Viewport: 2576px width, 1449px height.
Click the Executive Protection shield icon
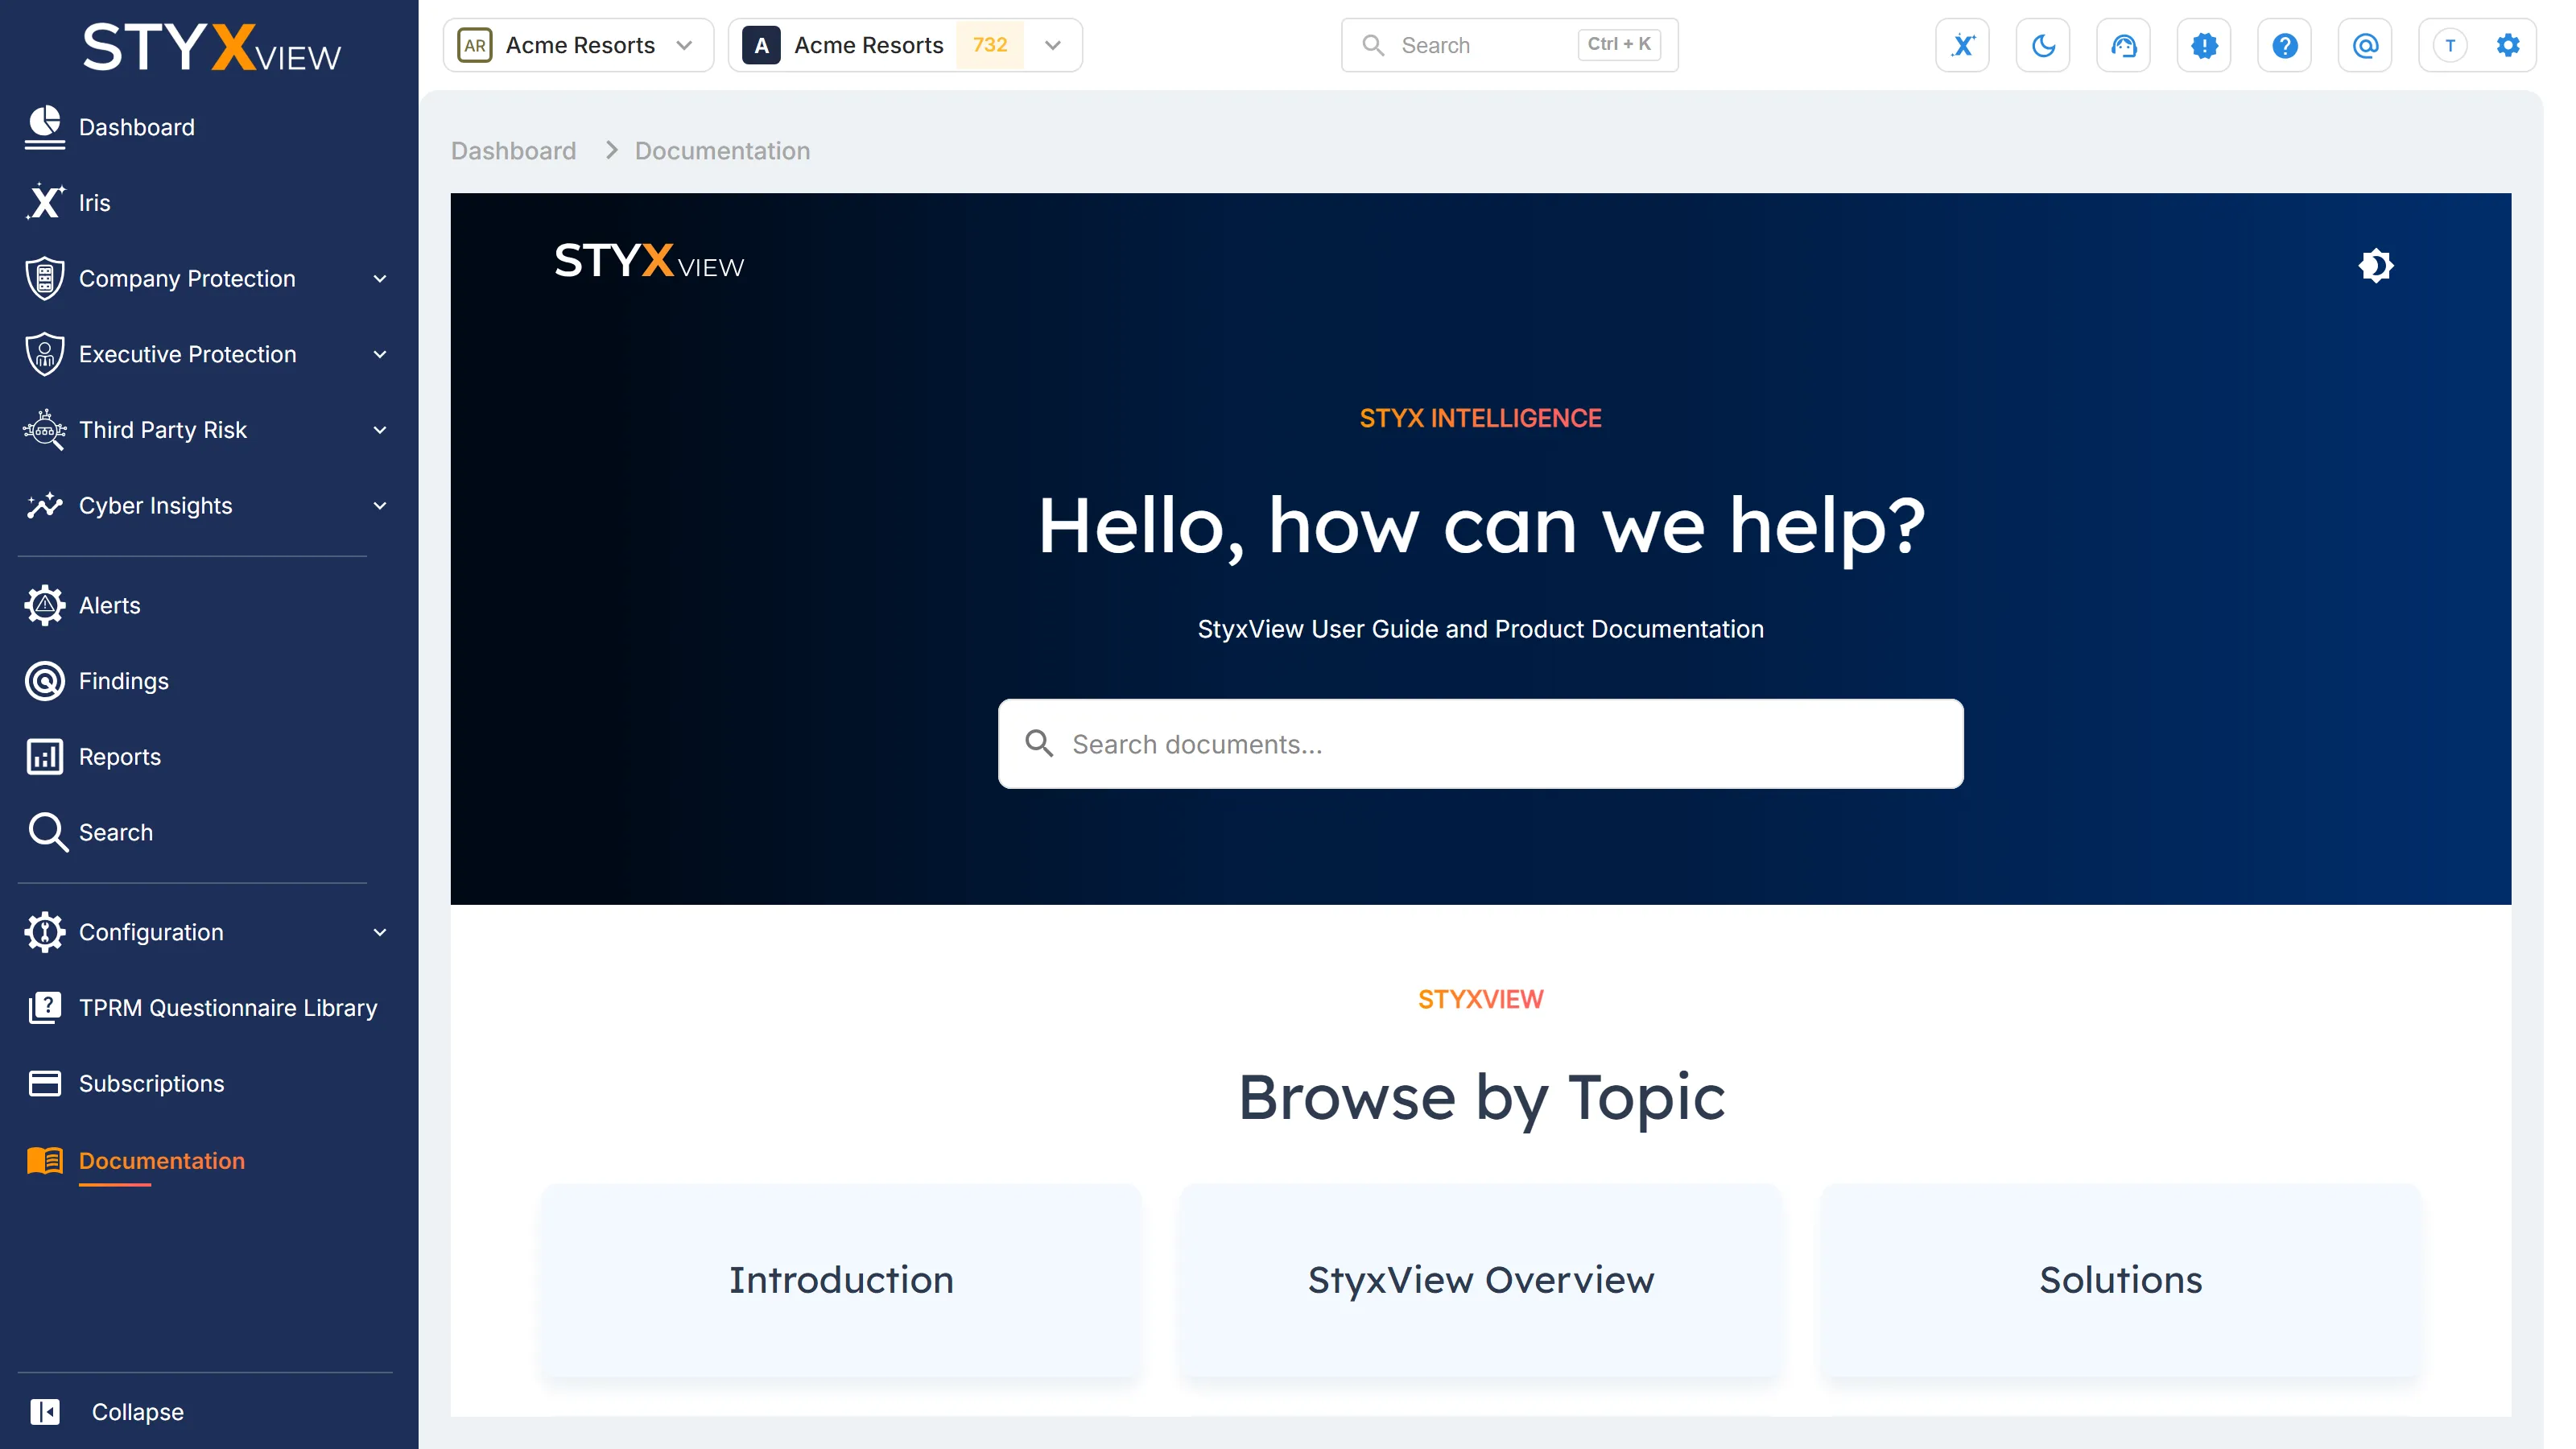pos(44,354)
